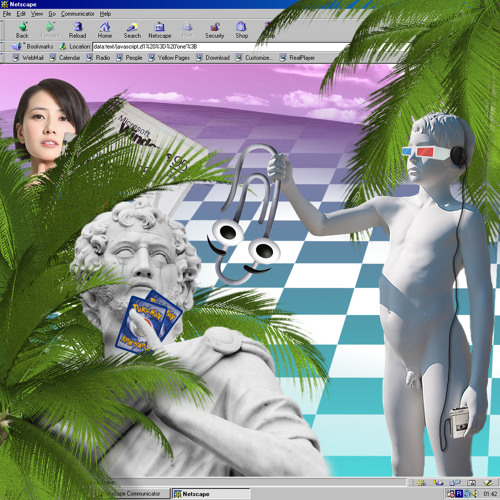Click the Bookmarks label button
Image resolution: width=500 pixels, height=500 pixels.
point(40,46)
